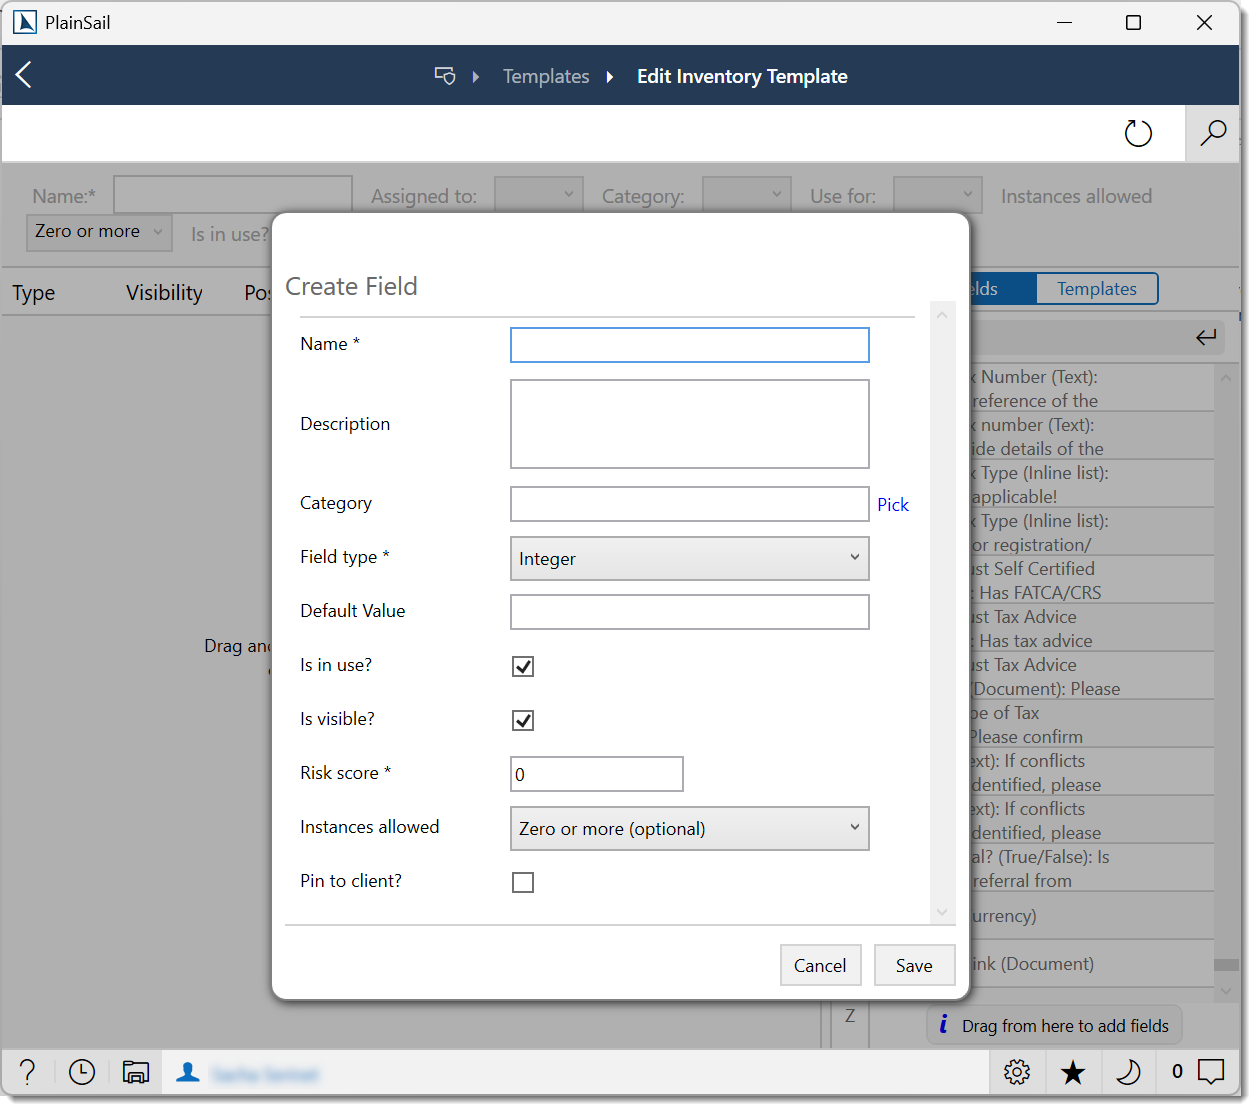This screenshot has height=1111, width=1256.
Task: Cancel the Create Field dialog
Action: tap(819, 966)
